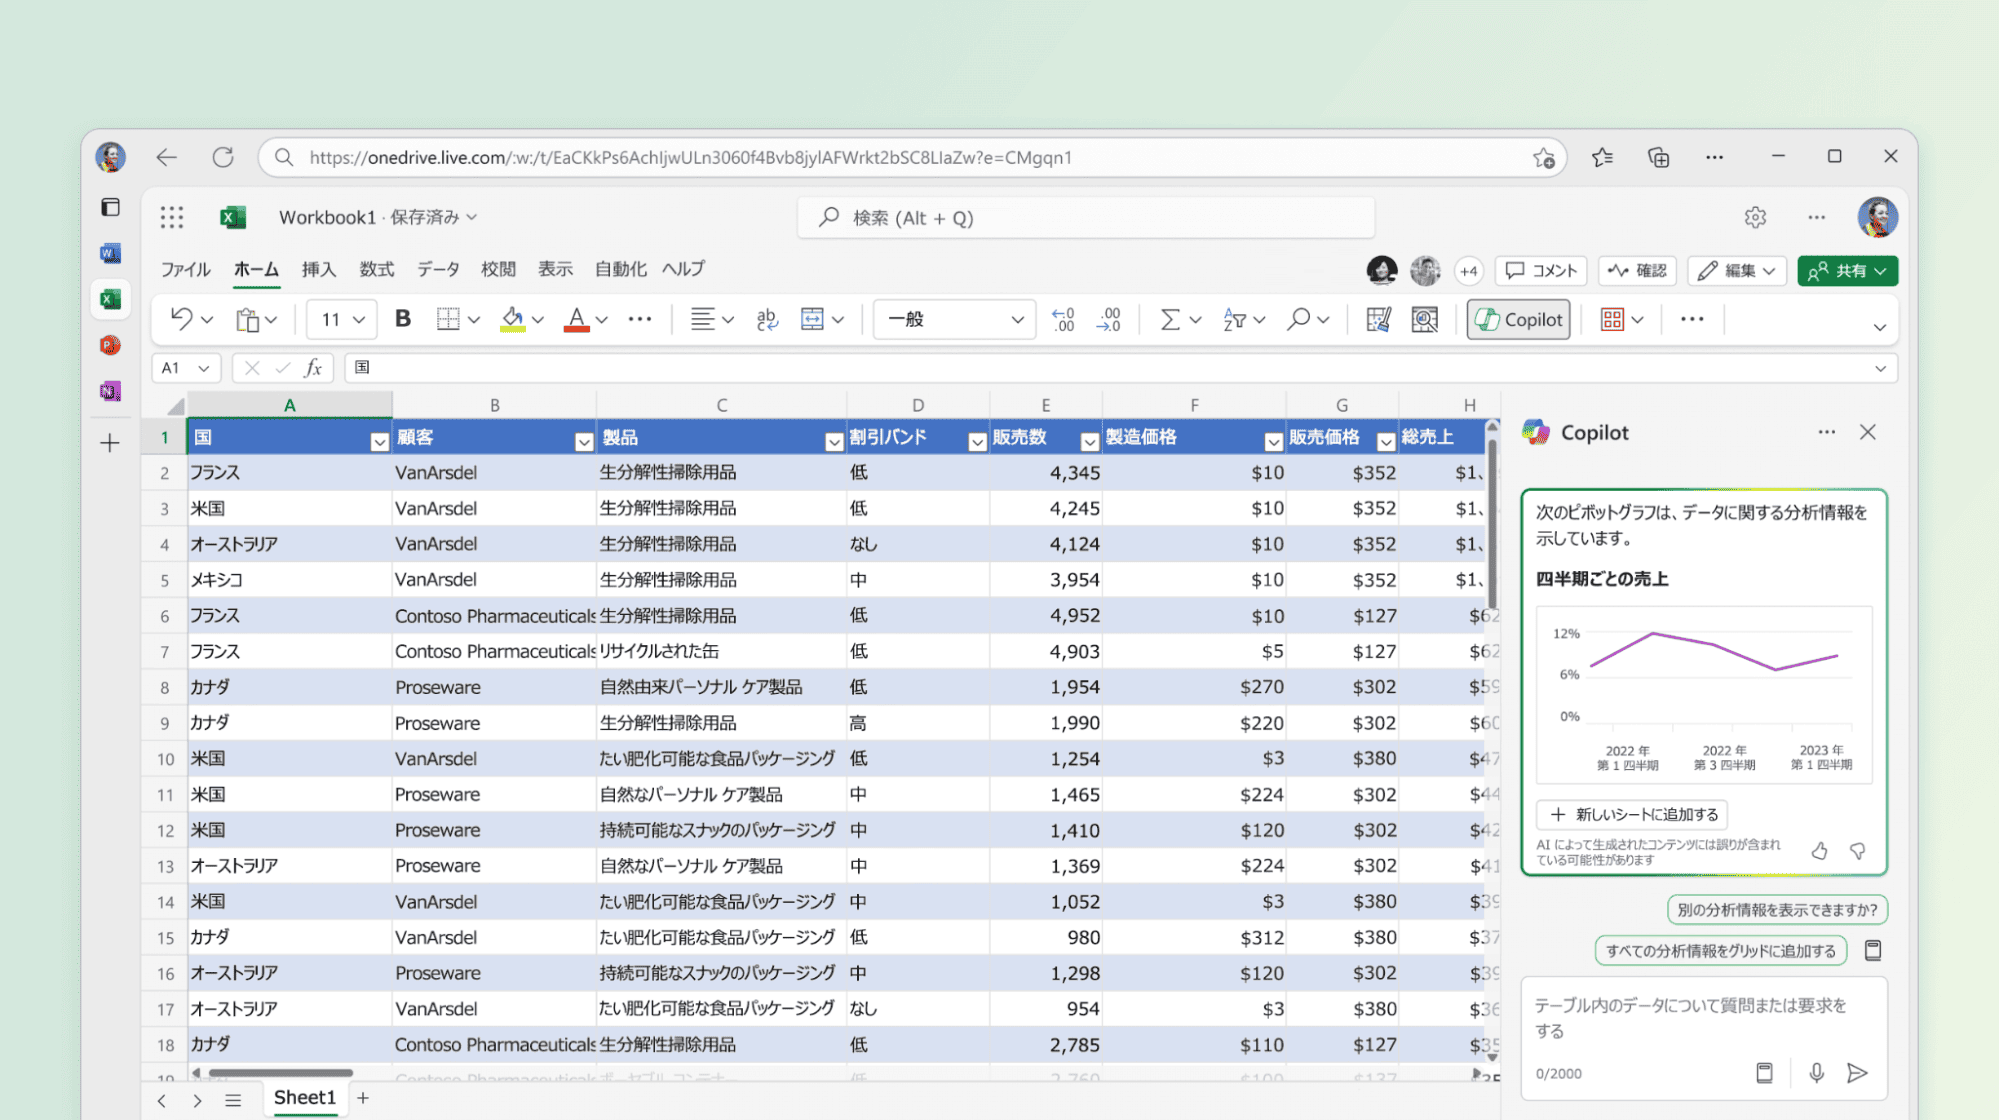Screen dimensions: 1999x1120
Task: Click the microphone icon in Copilot
Action: tap(1816, 1072)
